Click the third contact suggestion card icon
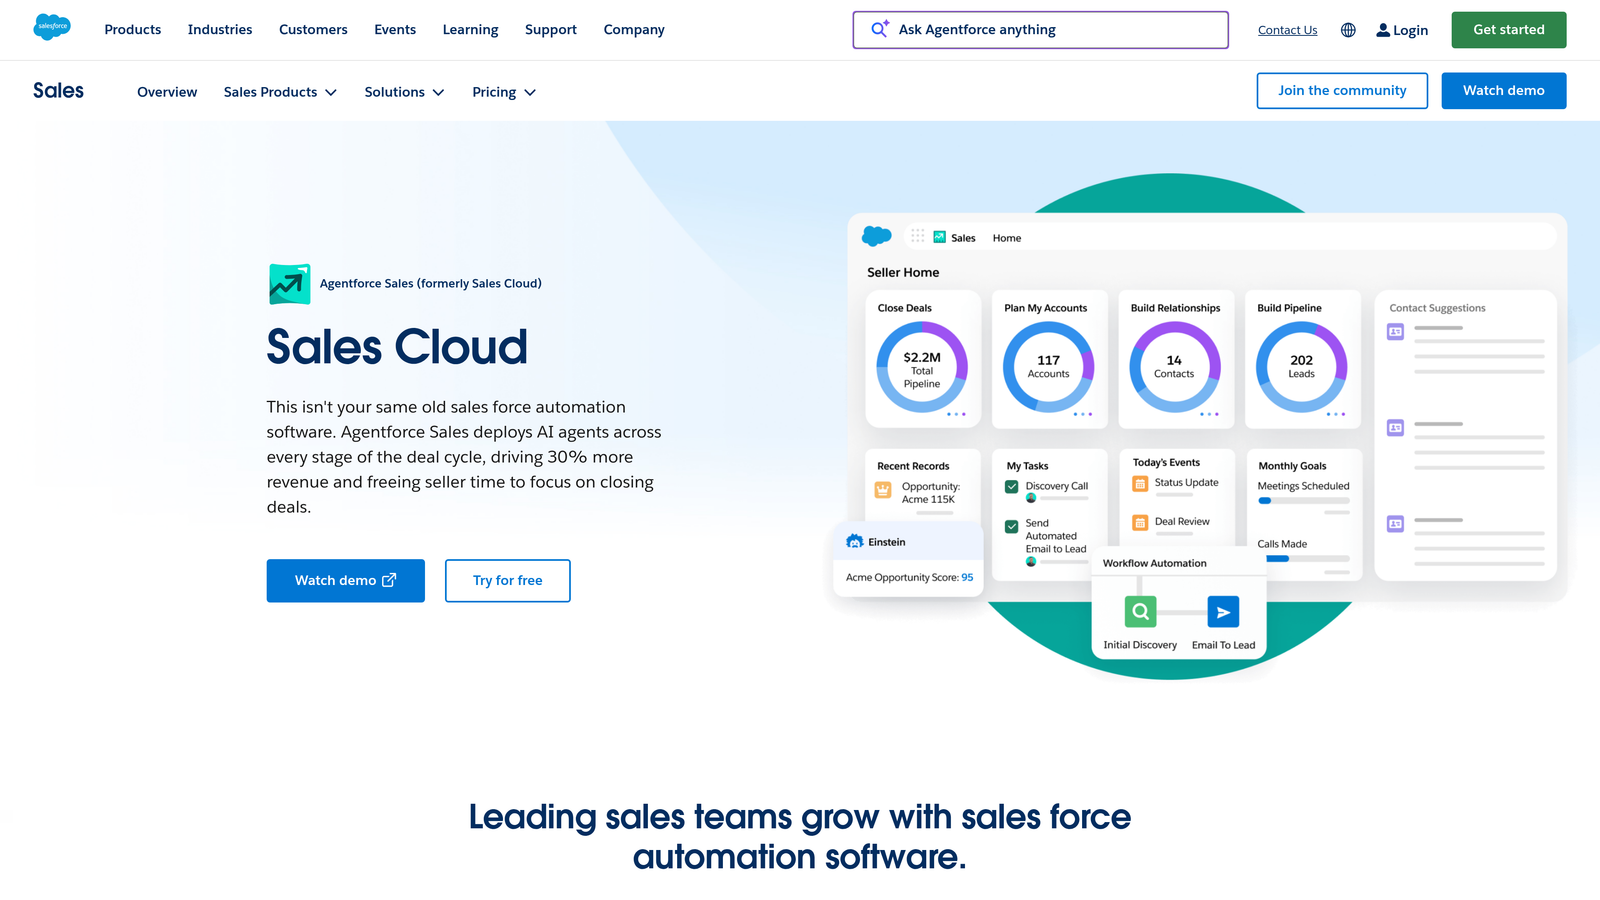The image size is (1600, 900). pos(1395,523)
